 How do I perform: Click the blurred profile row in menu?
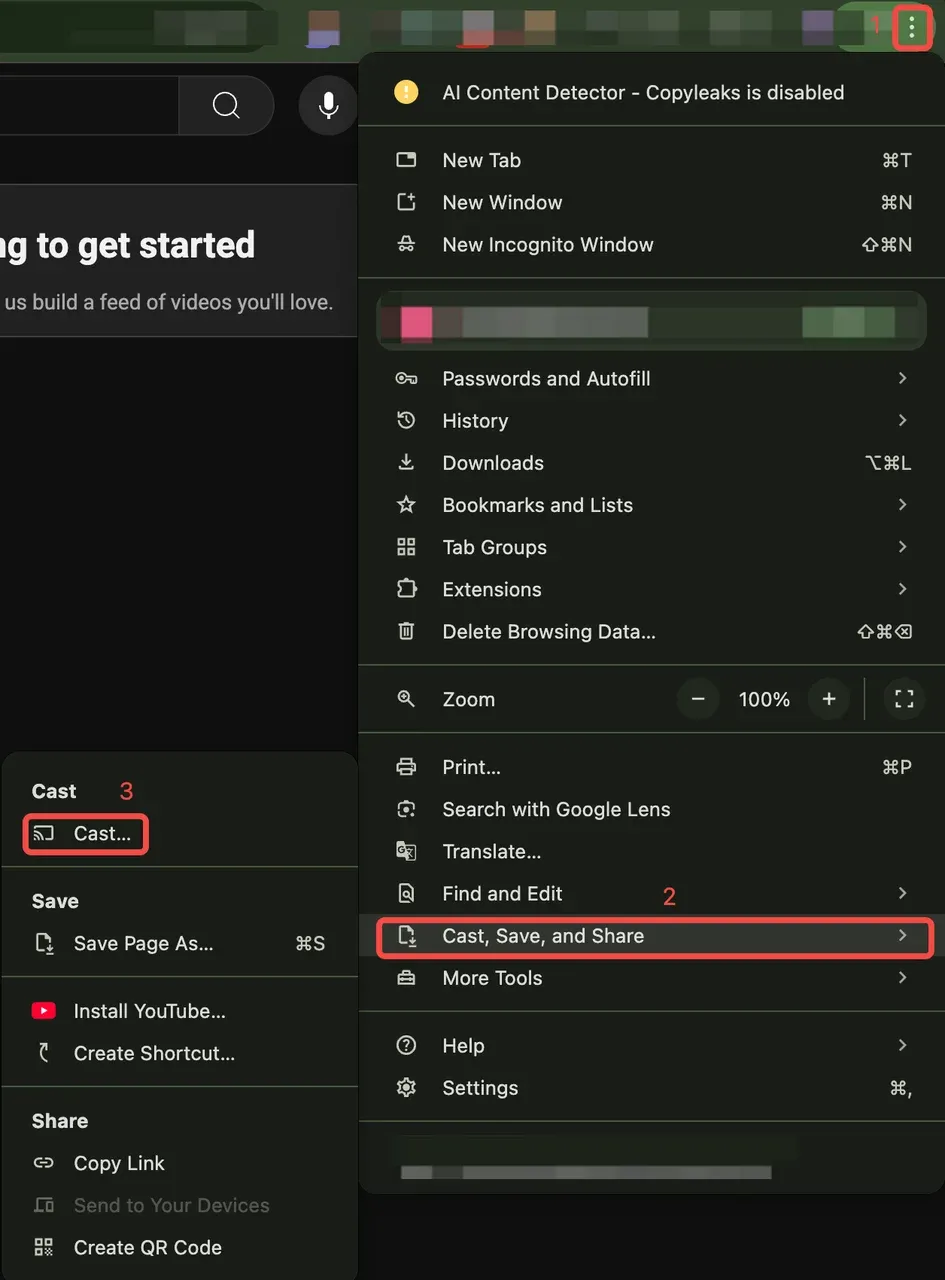pos(652,321)
